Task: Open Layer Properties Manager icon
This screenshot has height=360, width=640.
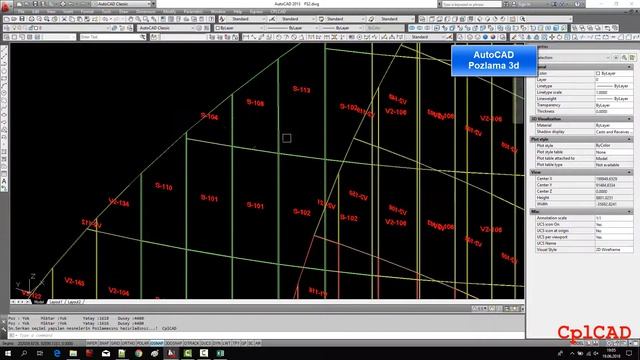Action: pyautogui.click(x=7, y=28)
